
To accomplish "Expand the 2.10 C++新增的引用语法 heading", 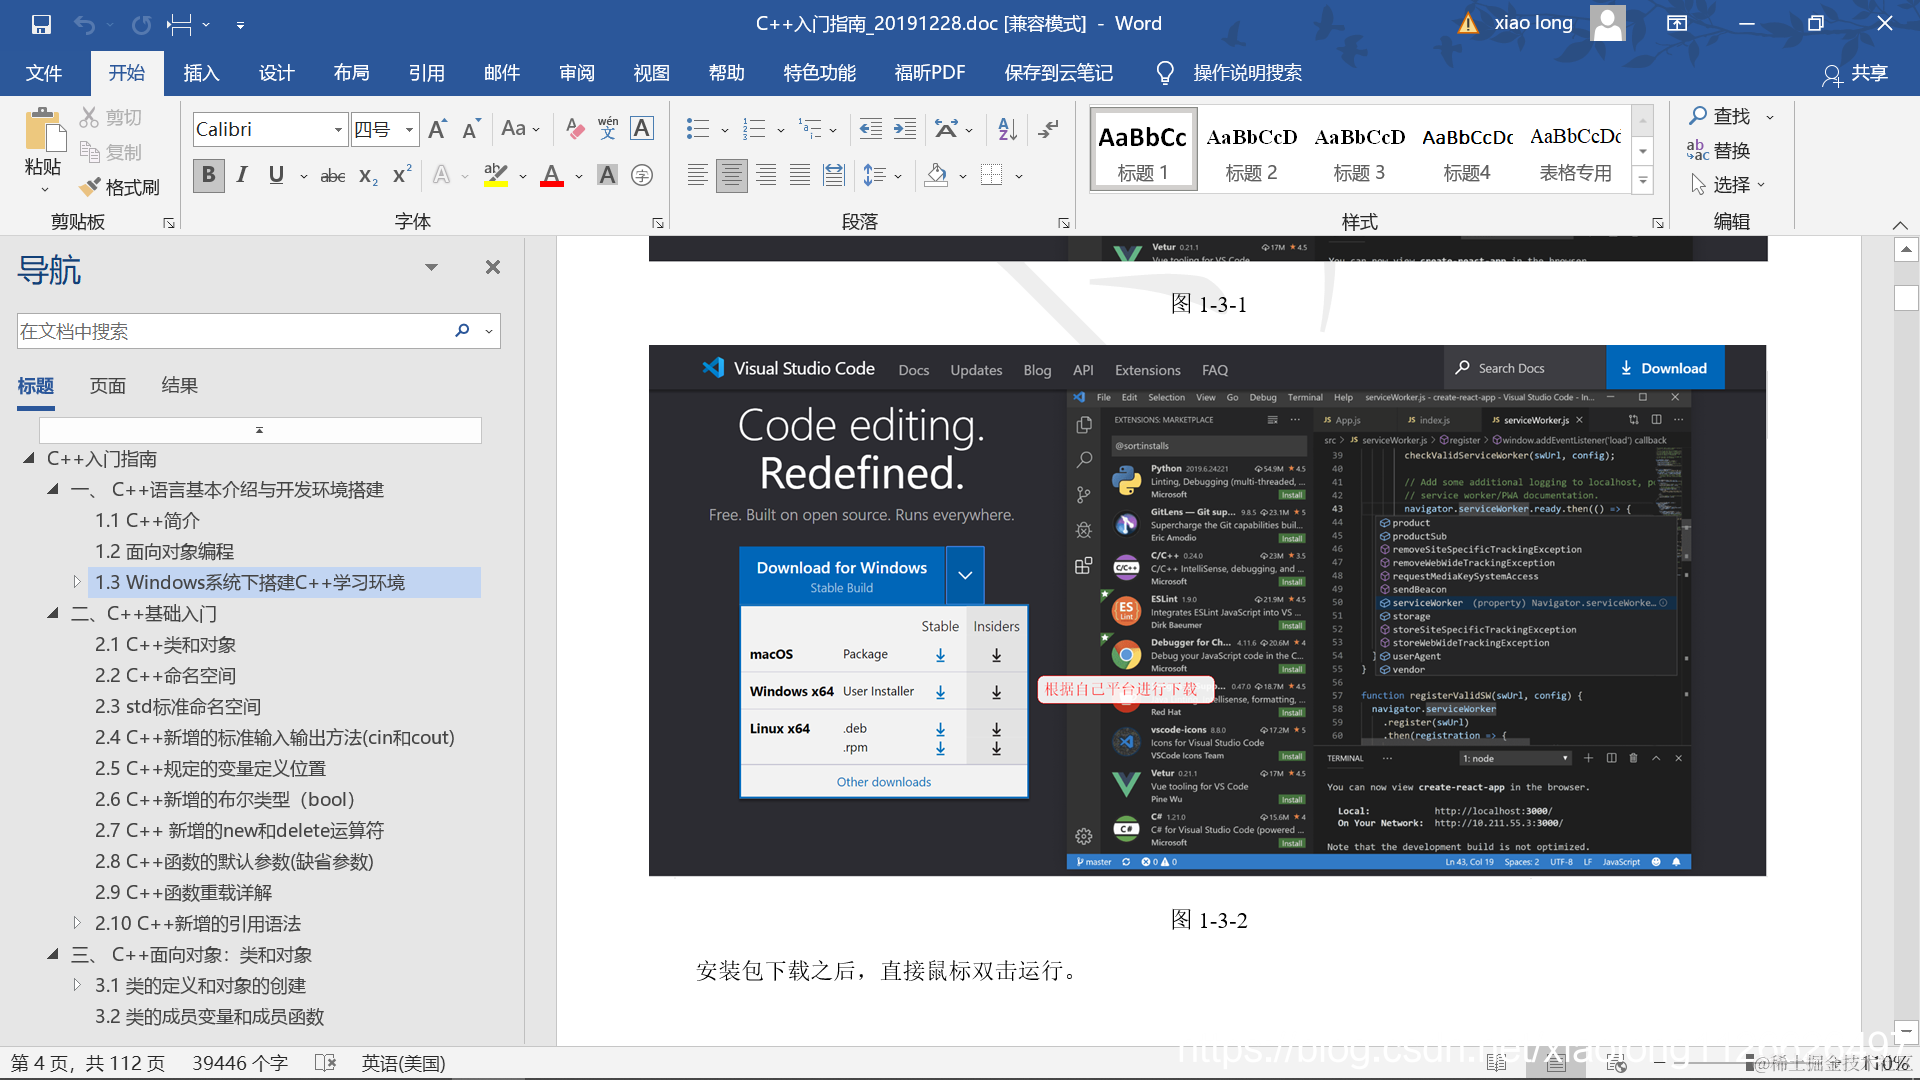I will [77, 923].
